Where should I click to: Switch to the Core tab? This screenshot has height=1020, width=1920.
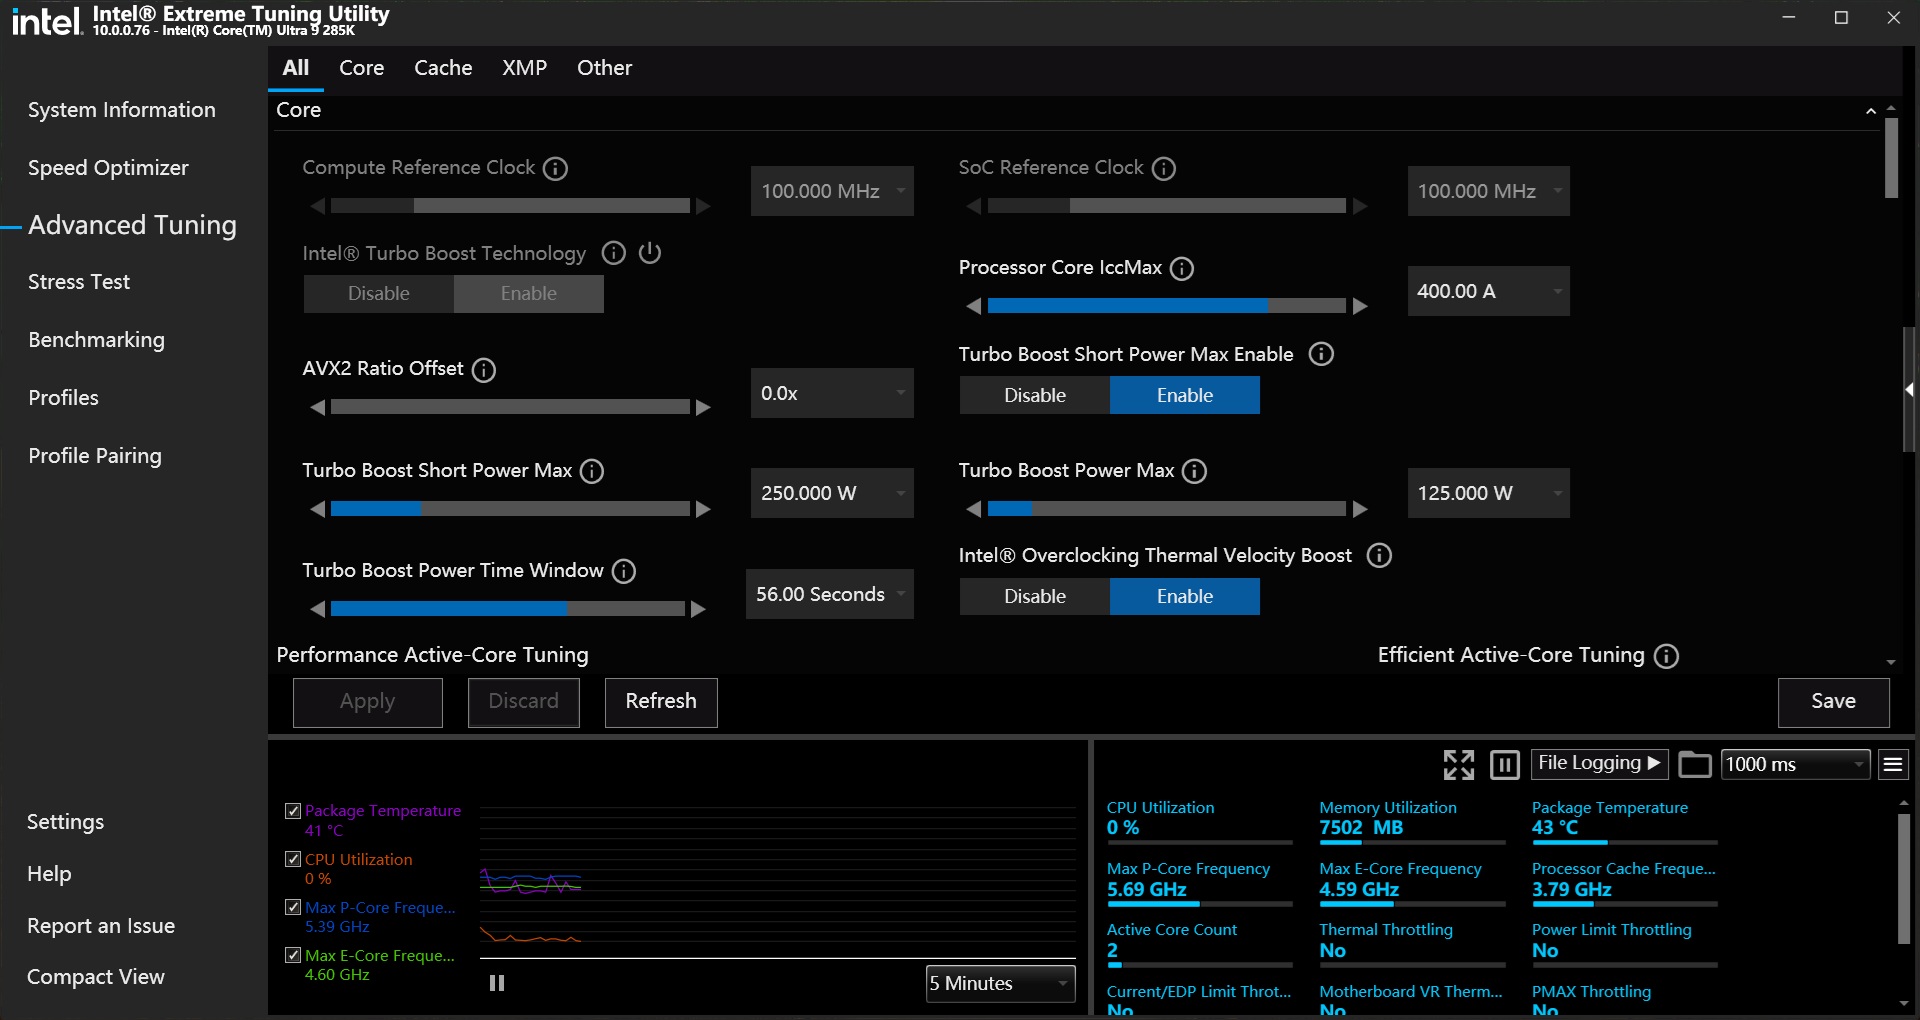[x=361, y=68]
